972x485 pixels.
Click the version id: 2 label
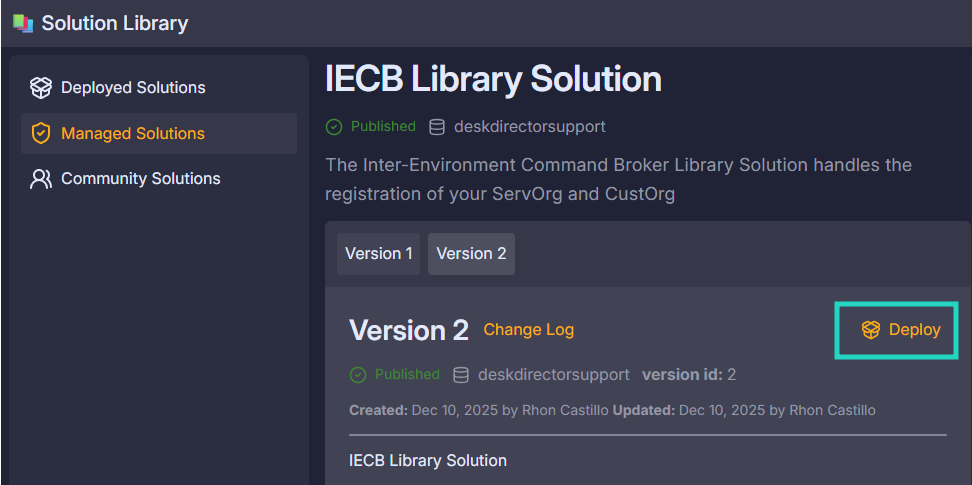pyautogui.click(x=688, y=375)
